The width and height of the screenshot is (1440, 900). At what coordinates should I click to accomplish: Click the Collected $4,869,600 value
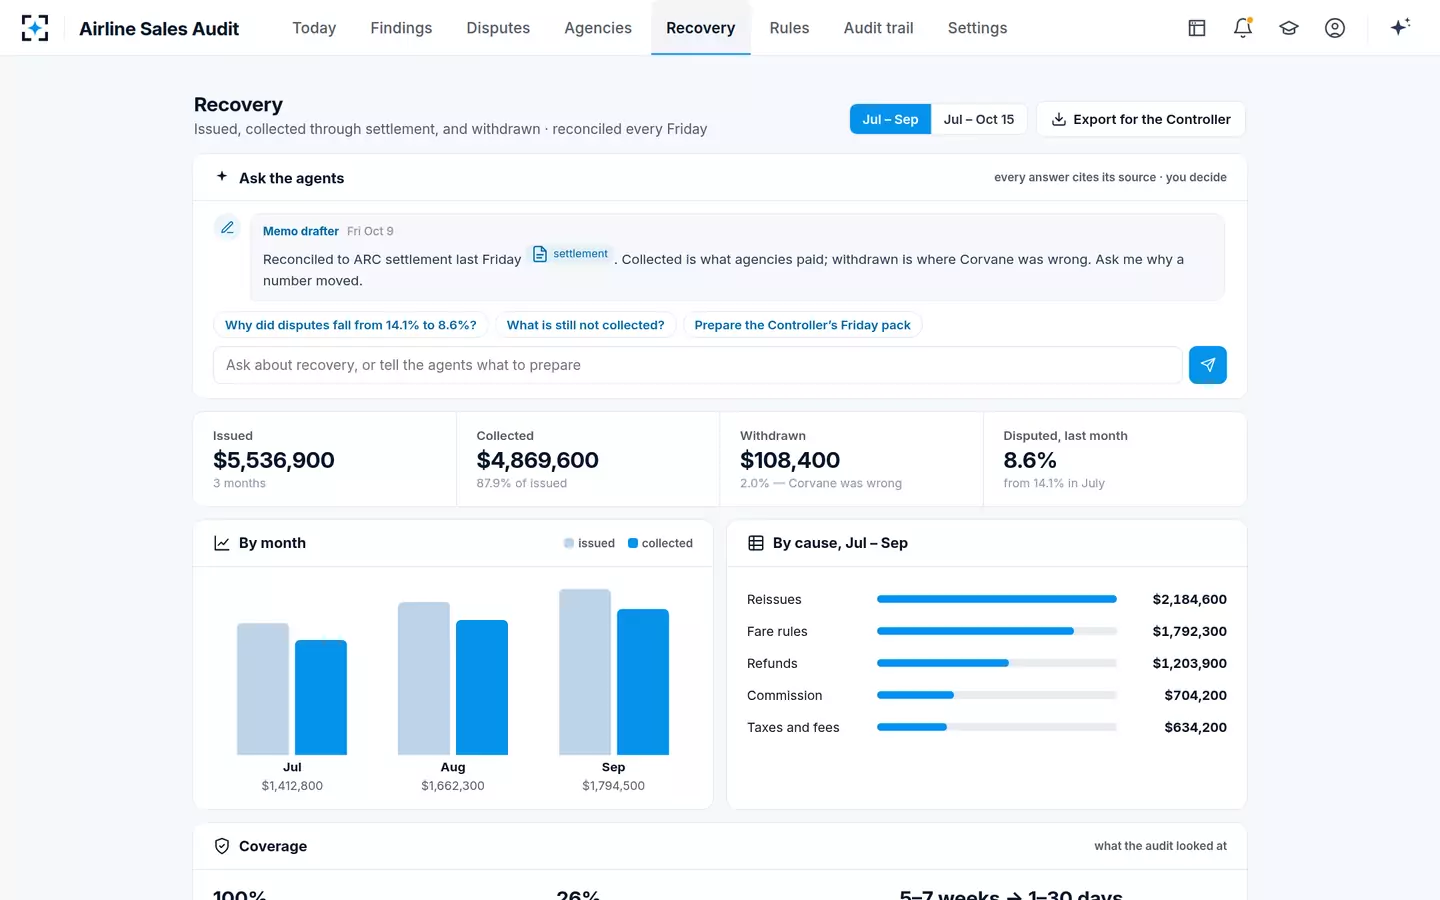(x=537, y=460)
